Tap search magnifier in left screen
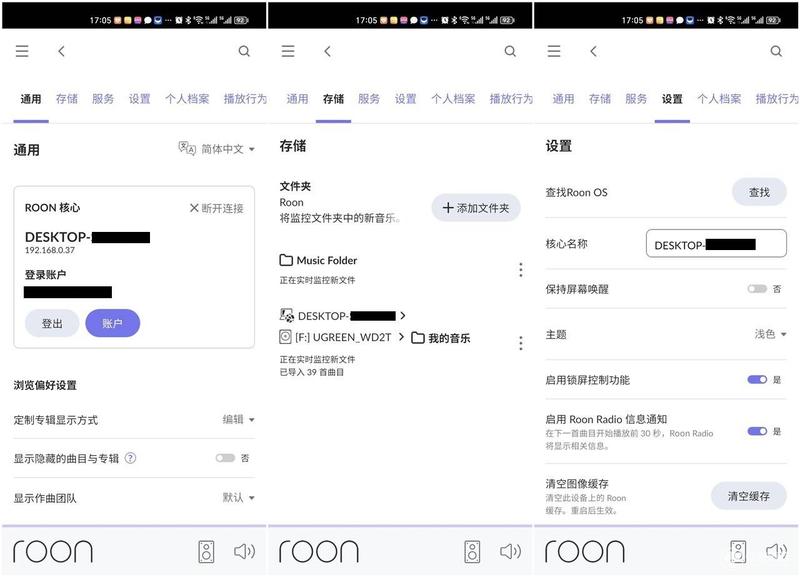This screenshot has height=577, width=800. (x=244, y=51)
